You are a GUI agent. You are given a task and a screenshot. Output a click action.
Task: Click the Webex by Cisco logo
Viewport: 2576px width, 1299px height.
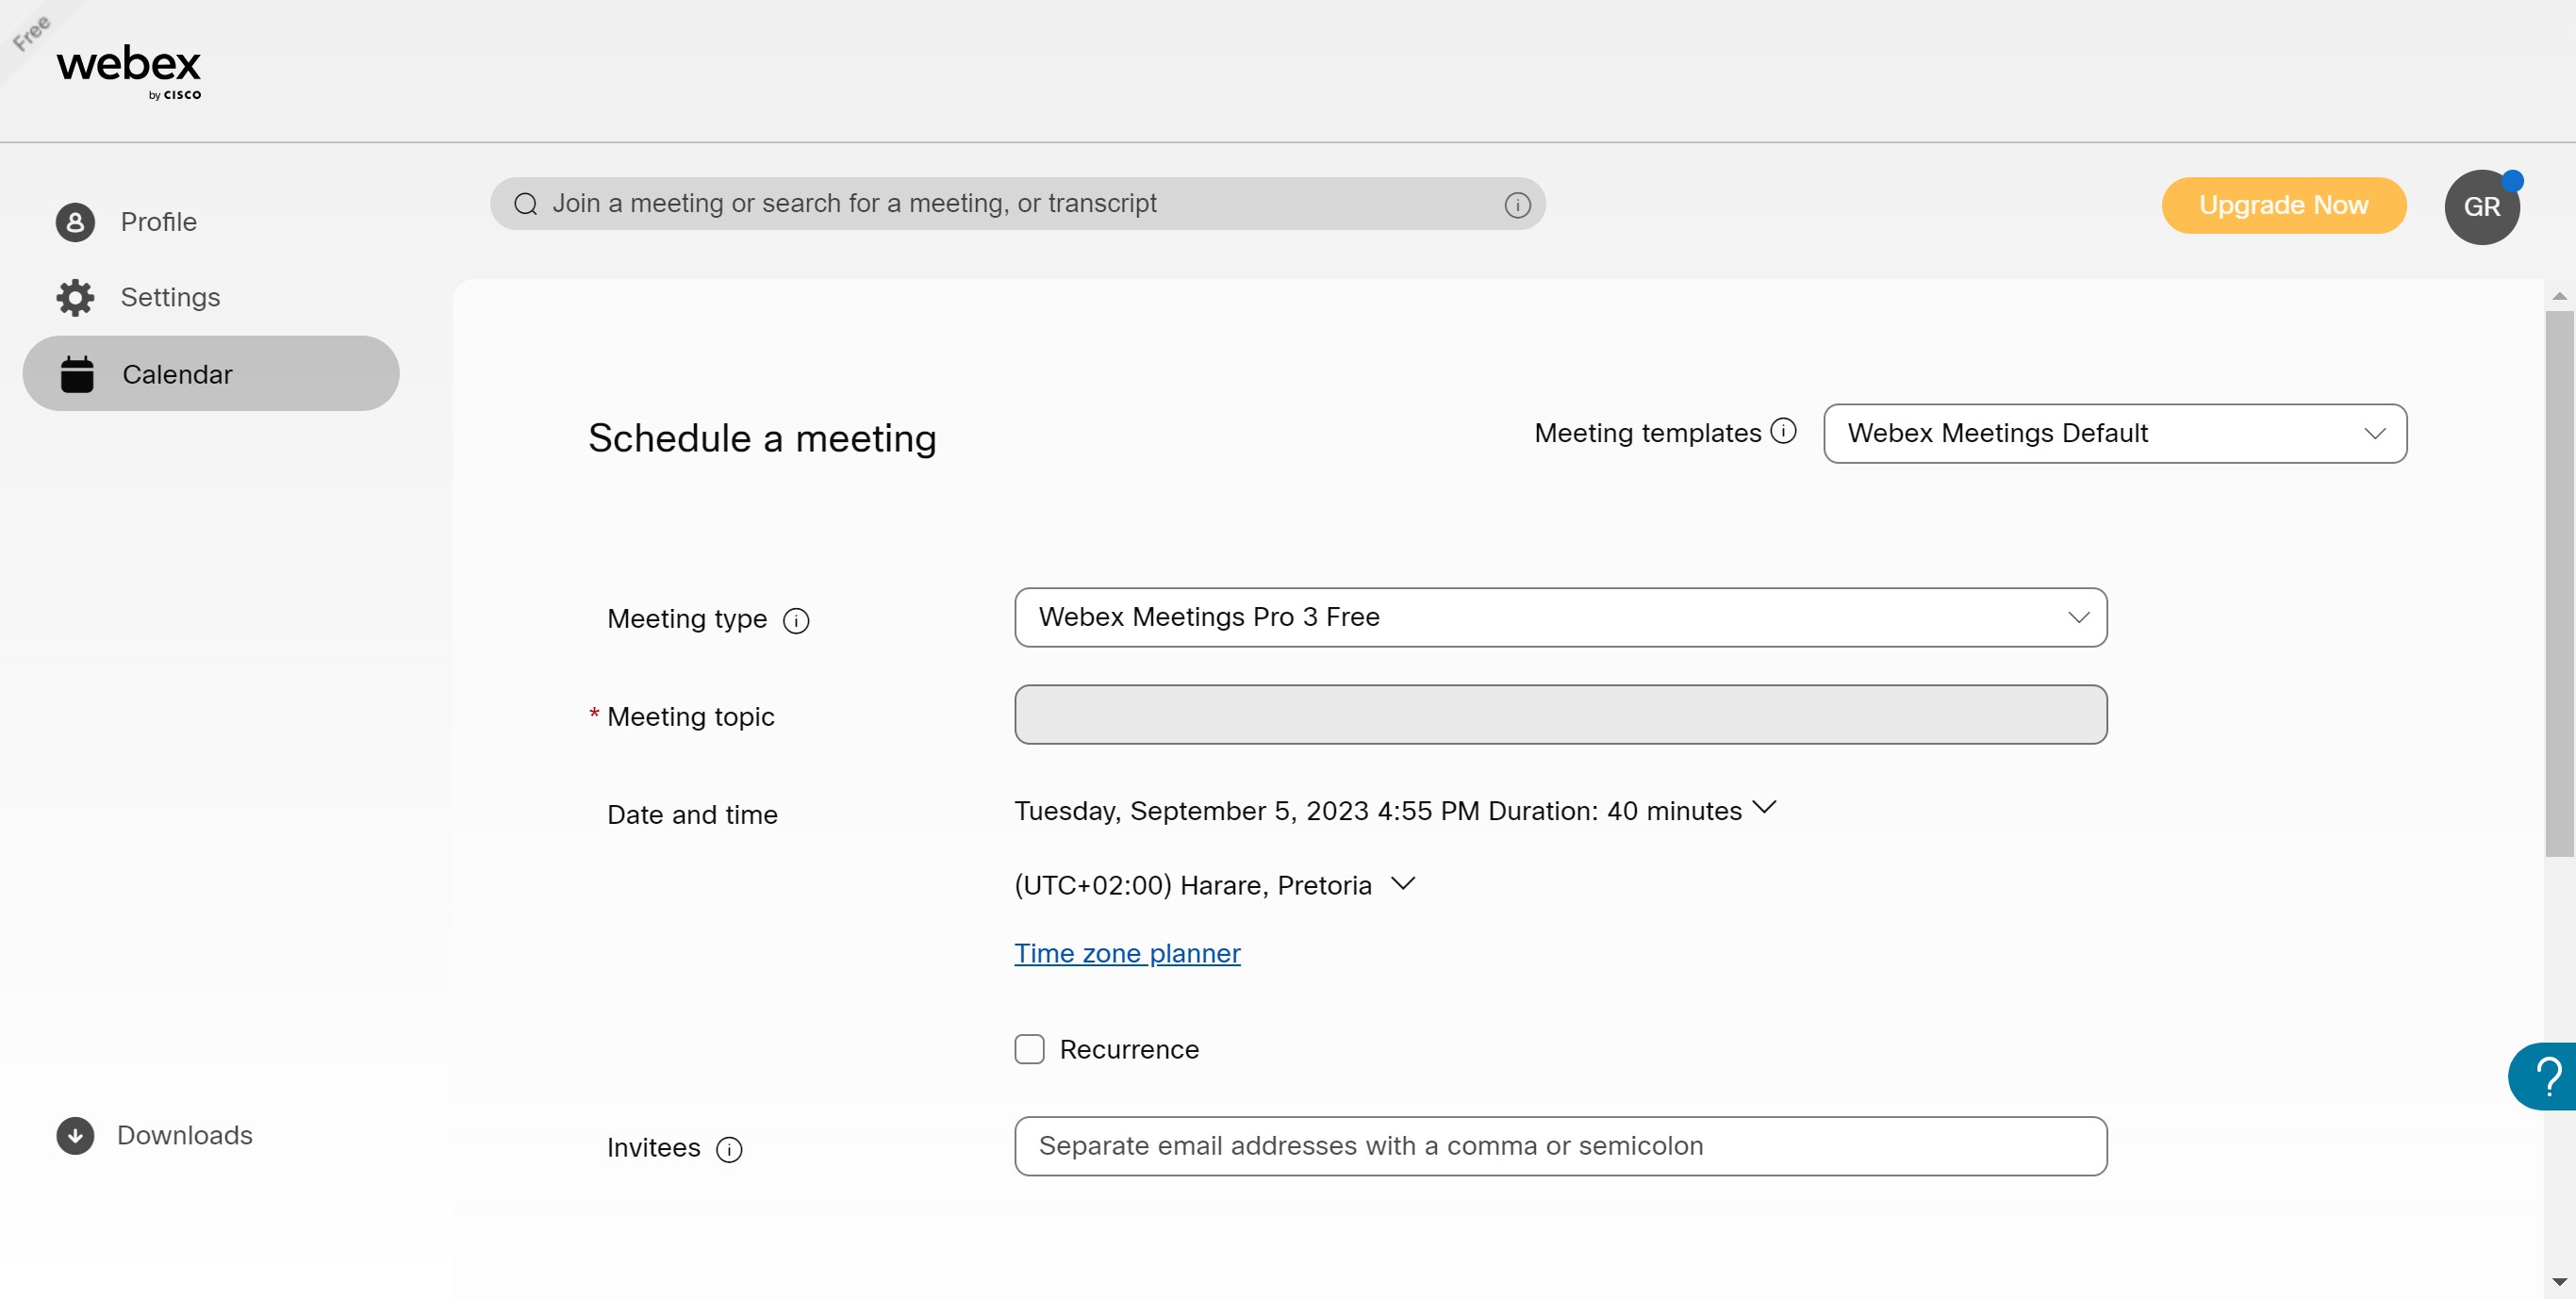coord(129,70)
